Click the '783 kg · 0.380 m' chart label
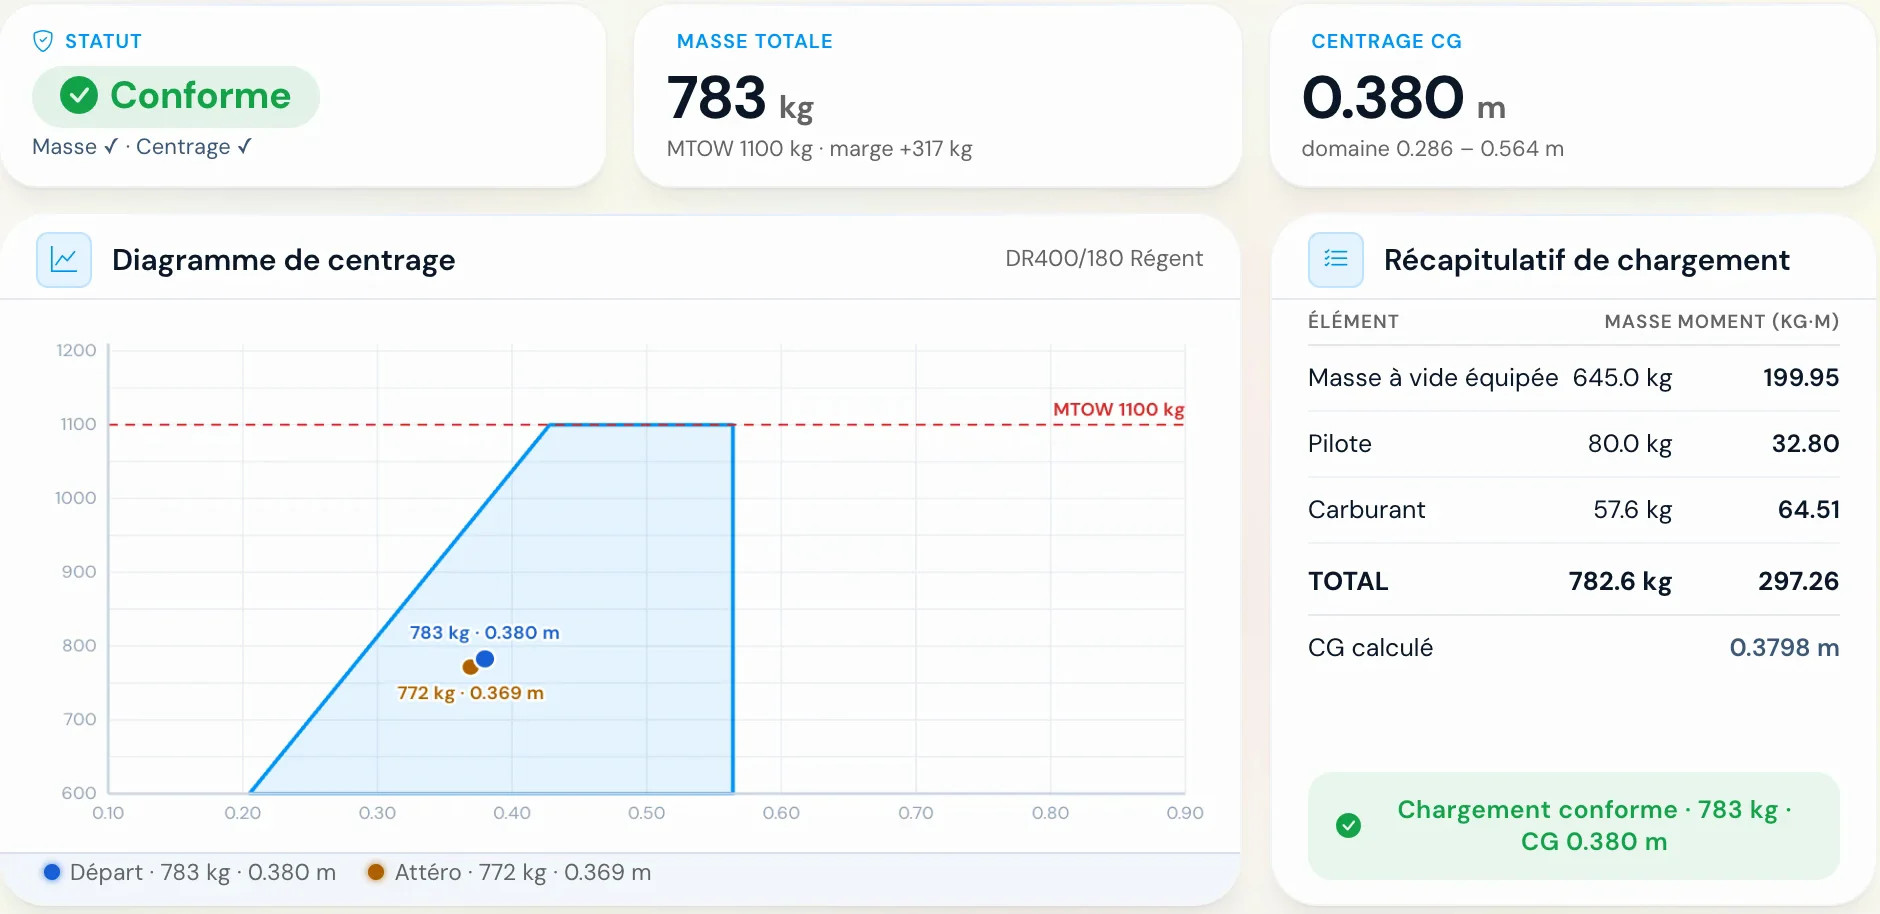 (x=485, y=633)
